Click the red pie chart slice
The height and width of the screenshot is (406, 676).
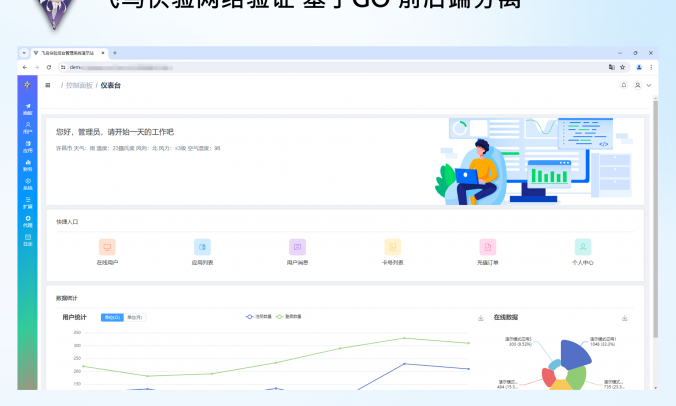tap(548, 378)
